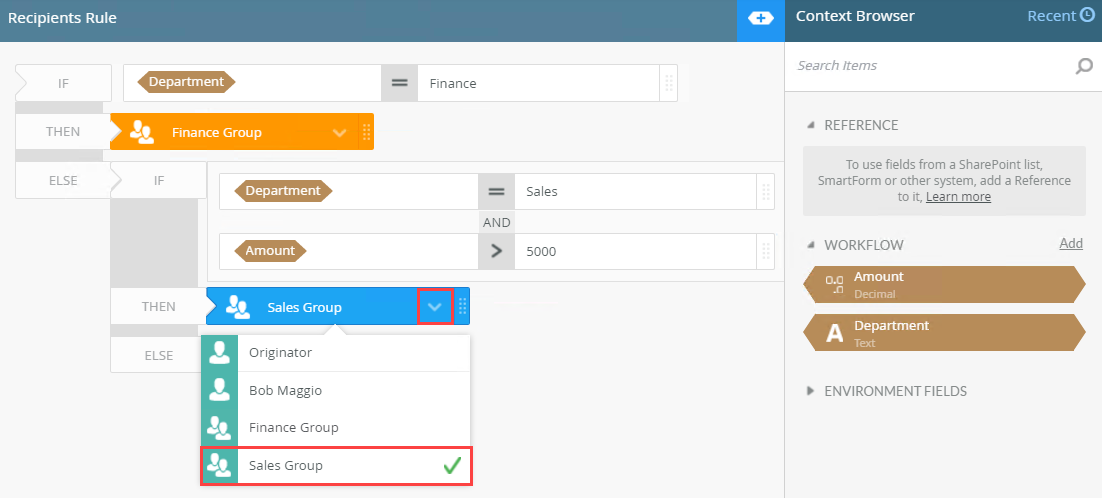Click the Context Browser title
Screen dimensions: 1102x498
tap(855, 16)
